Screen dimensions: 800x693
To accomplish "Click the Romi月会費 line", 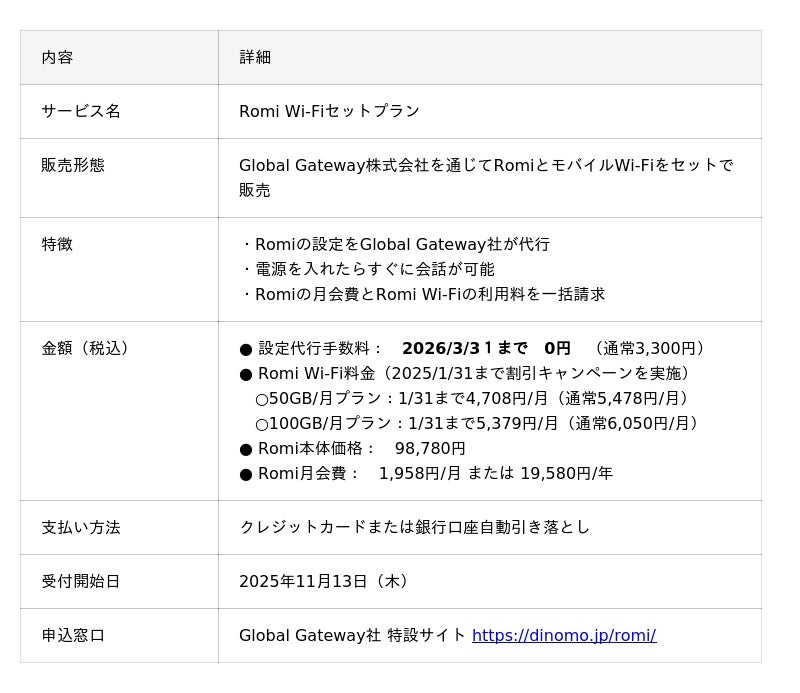I will point(426,473).
